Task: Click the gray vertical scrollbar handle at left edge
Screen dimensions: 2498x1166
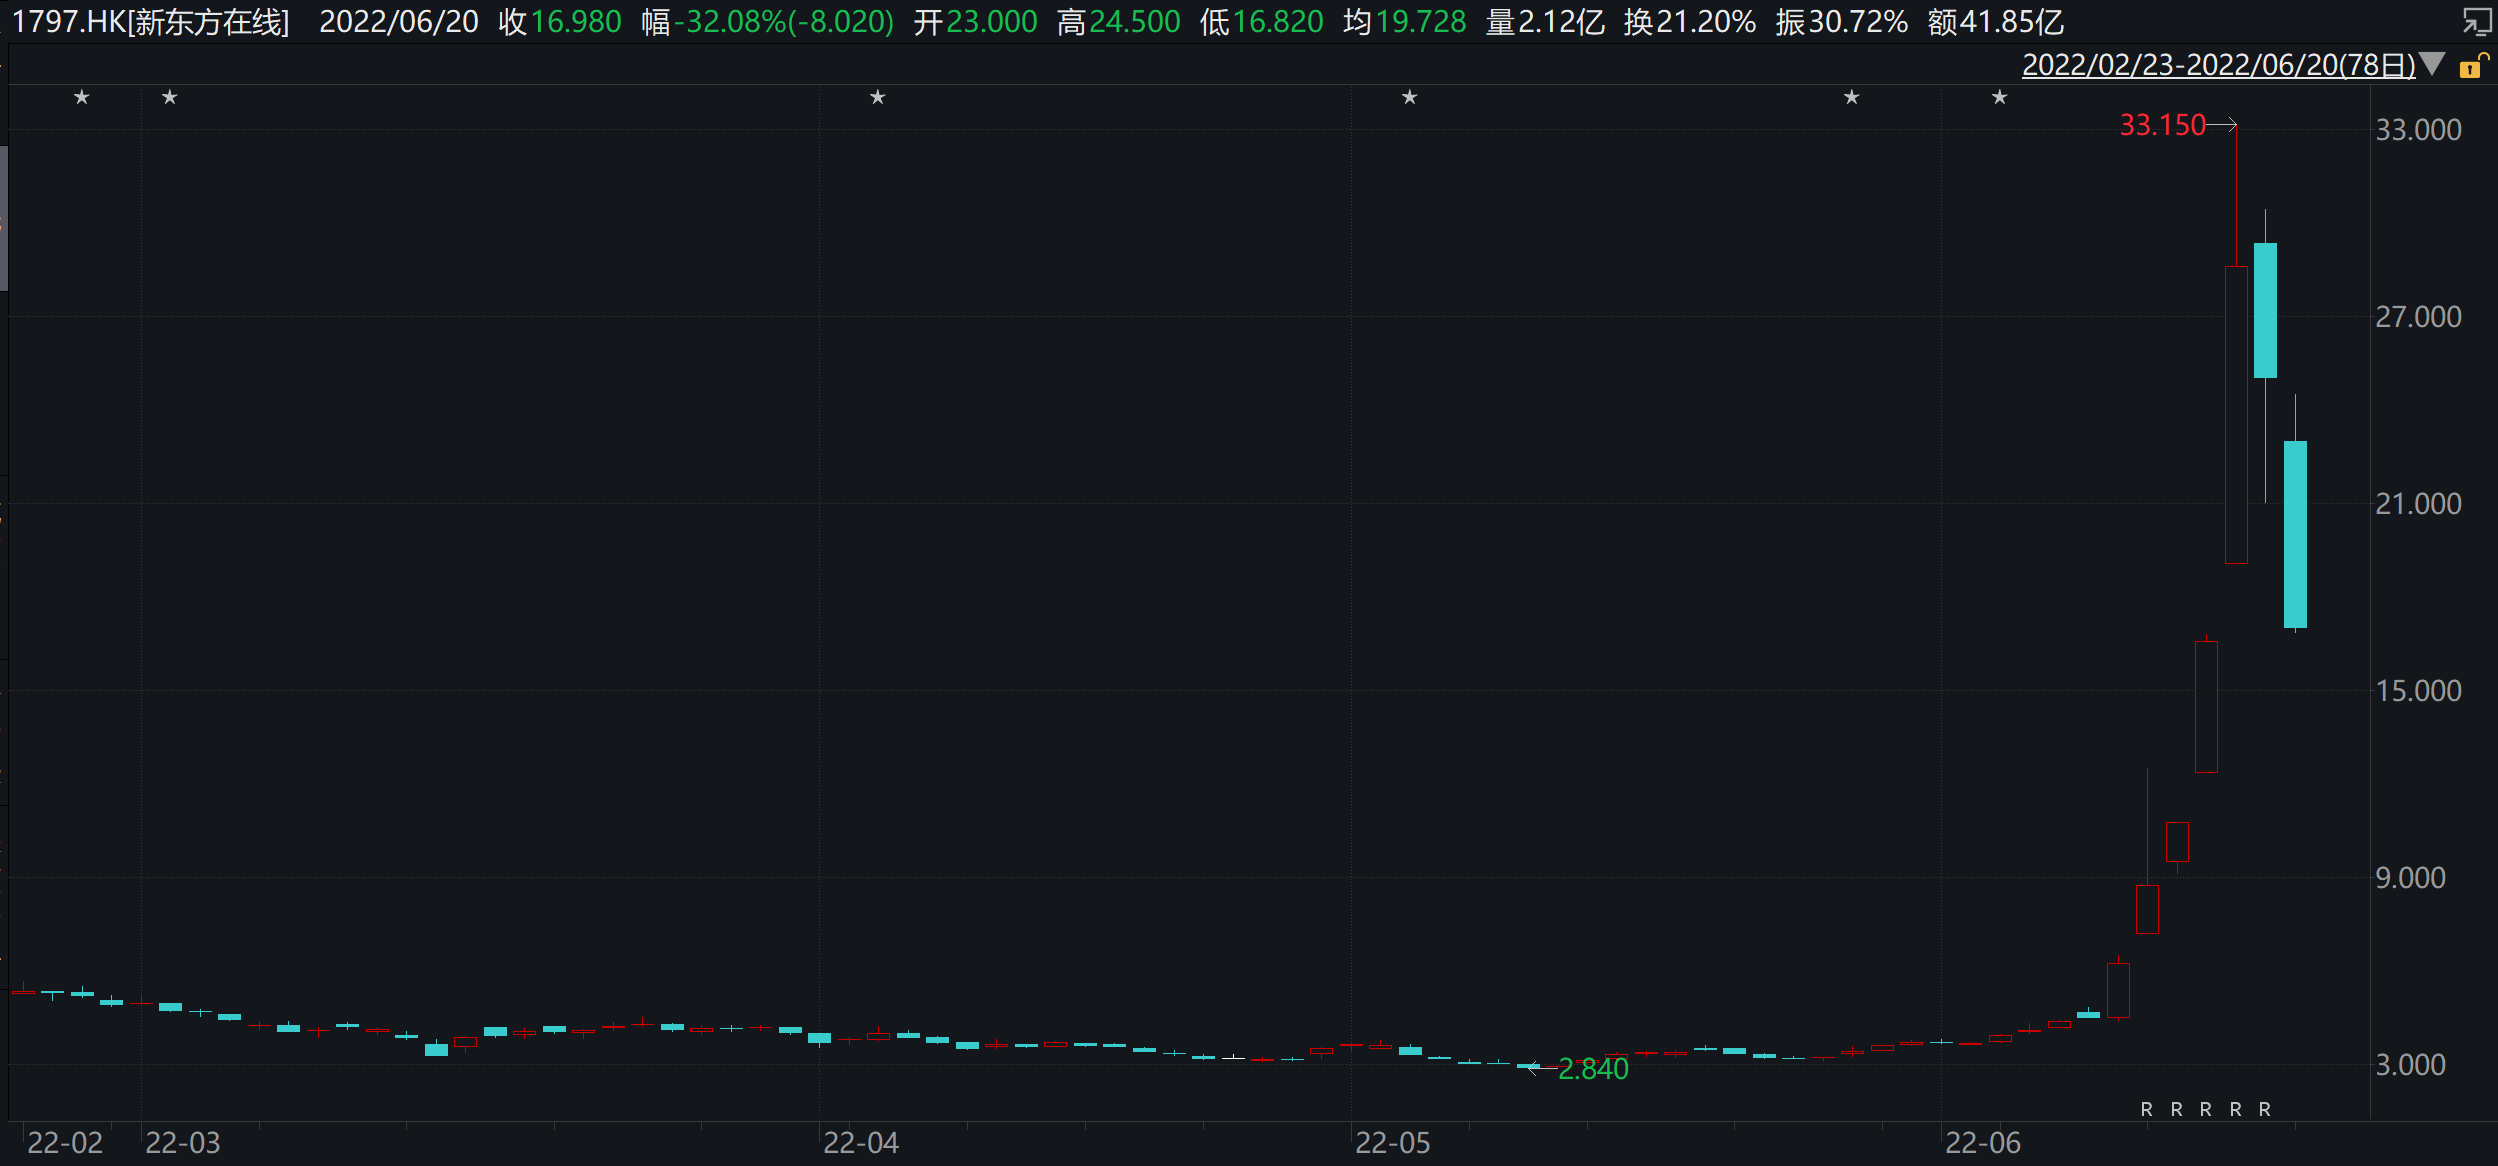Action: 4,218
